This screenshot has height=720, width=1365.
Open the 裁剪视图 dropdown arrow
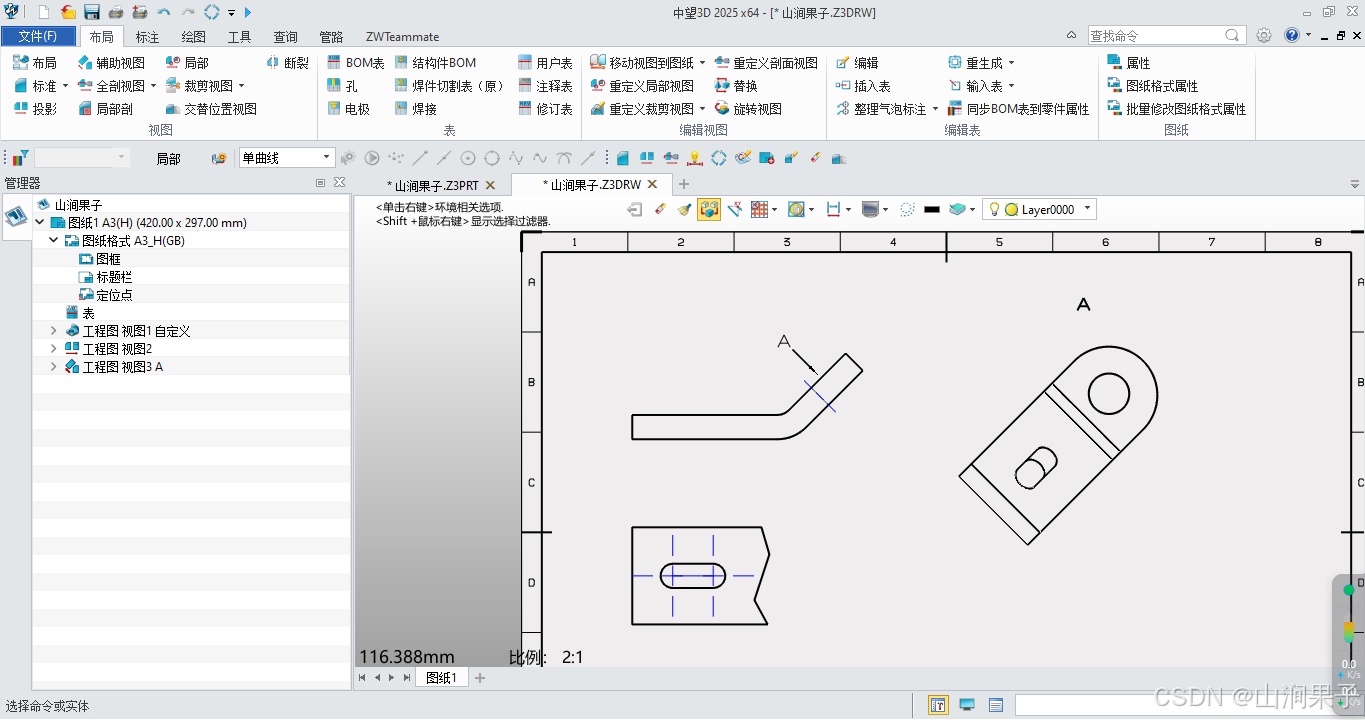point(241,86)
